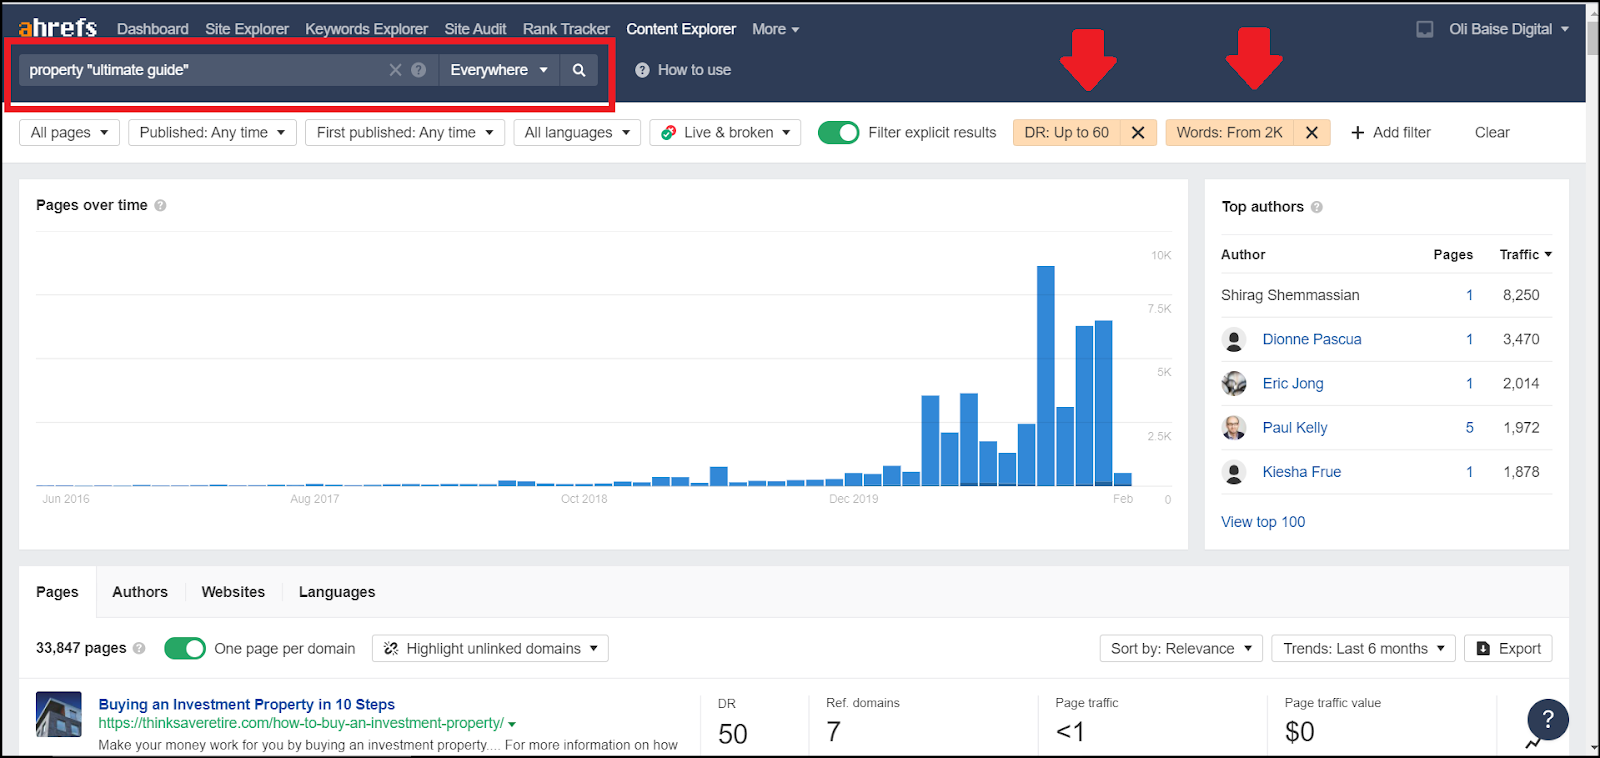Click the Pages column header in Top authors

point(1453,255)
